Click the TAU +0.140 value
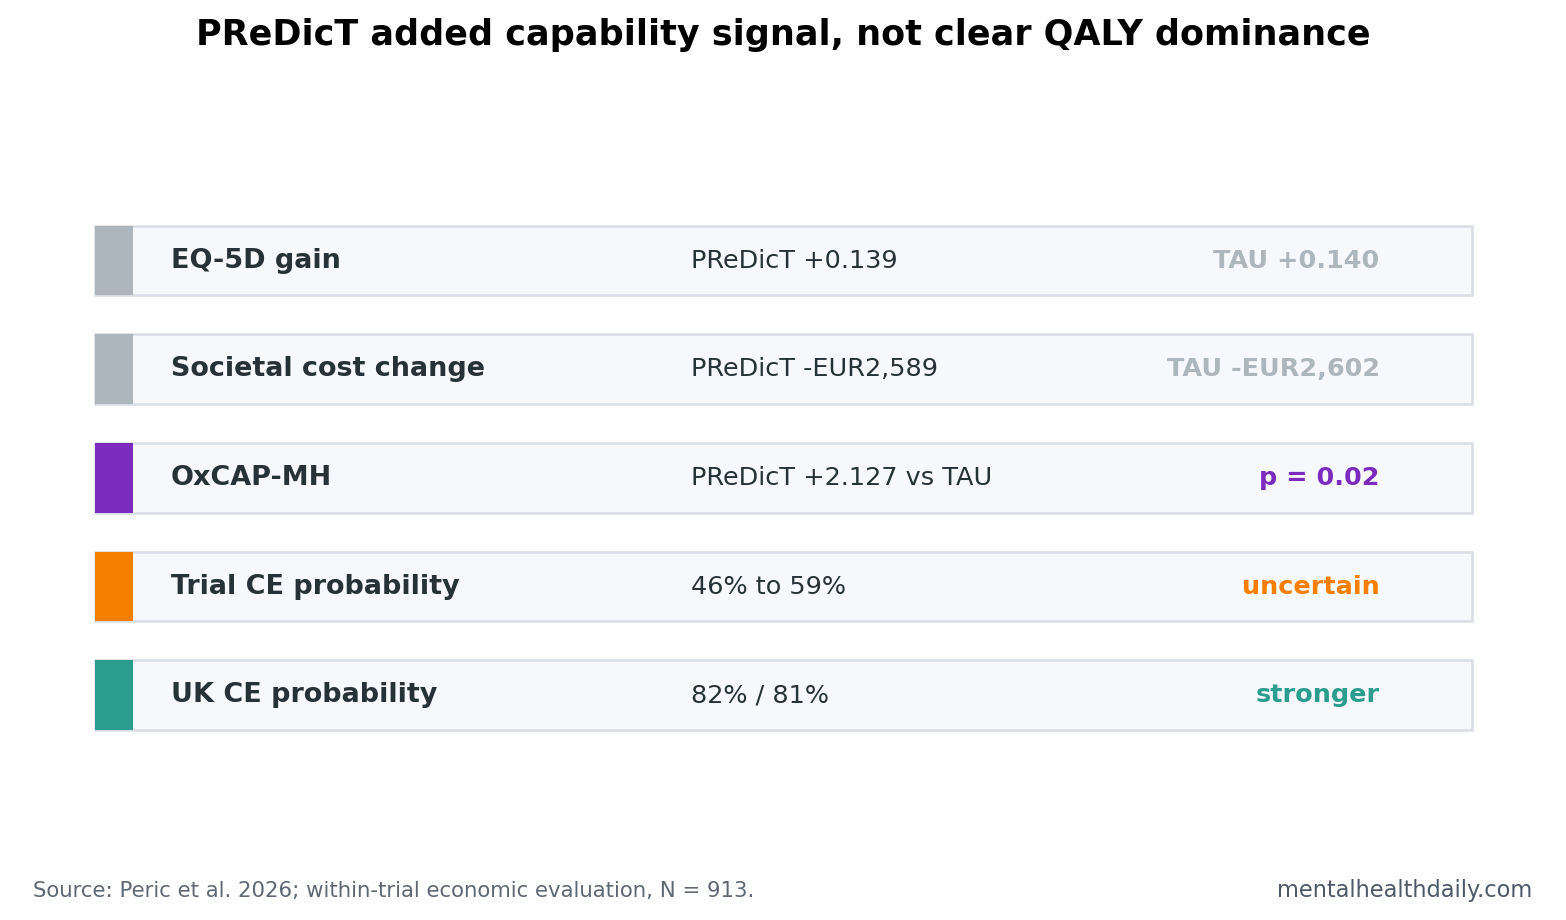Viewport: 1566px width, 920px height. coord(1296,261)
